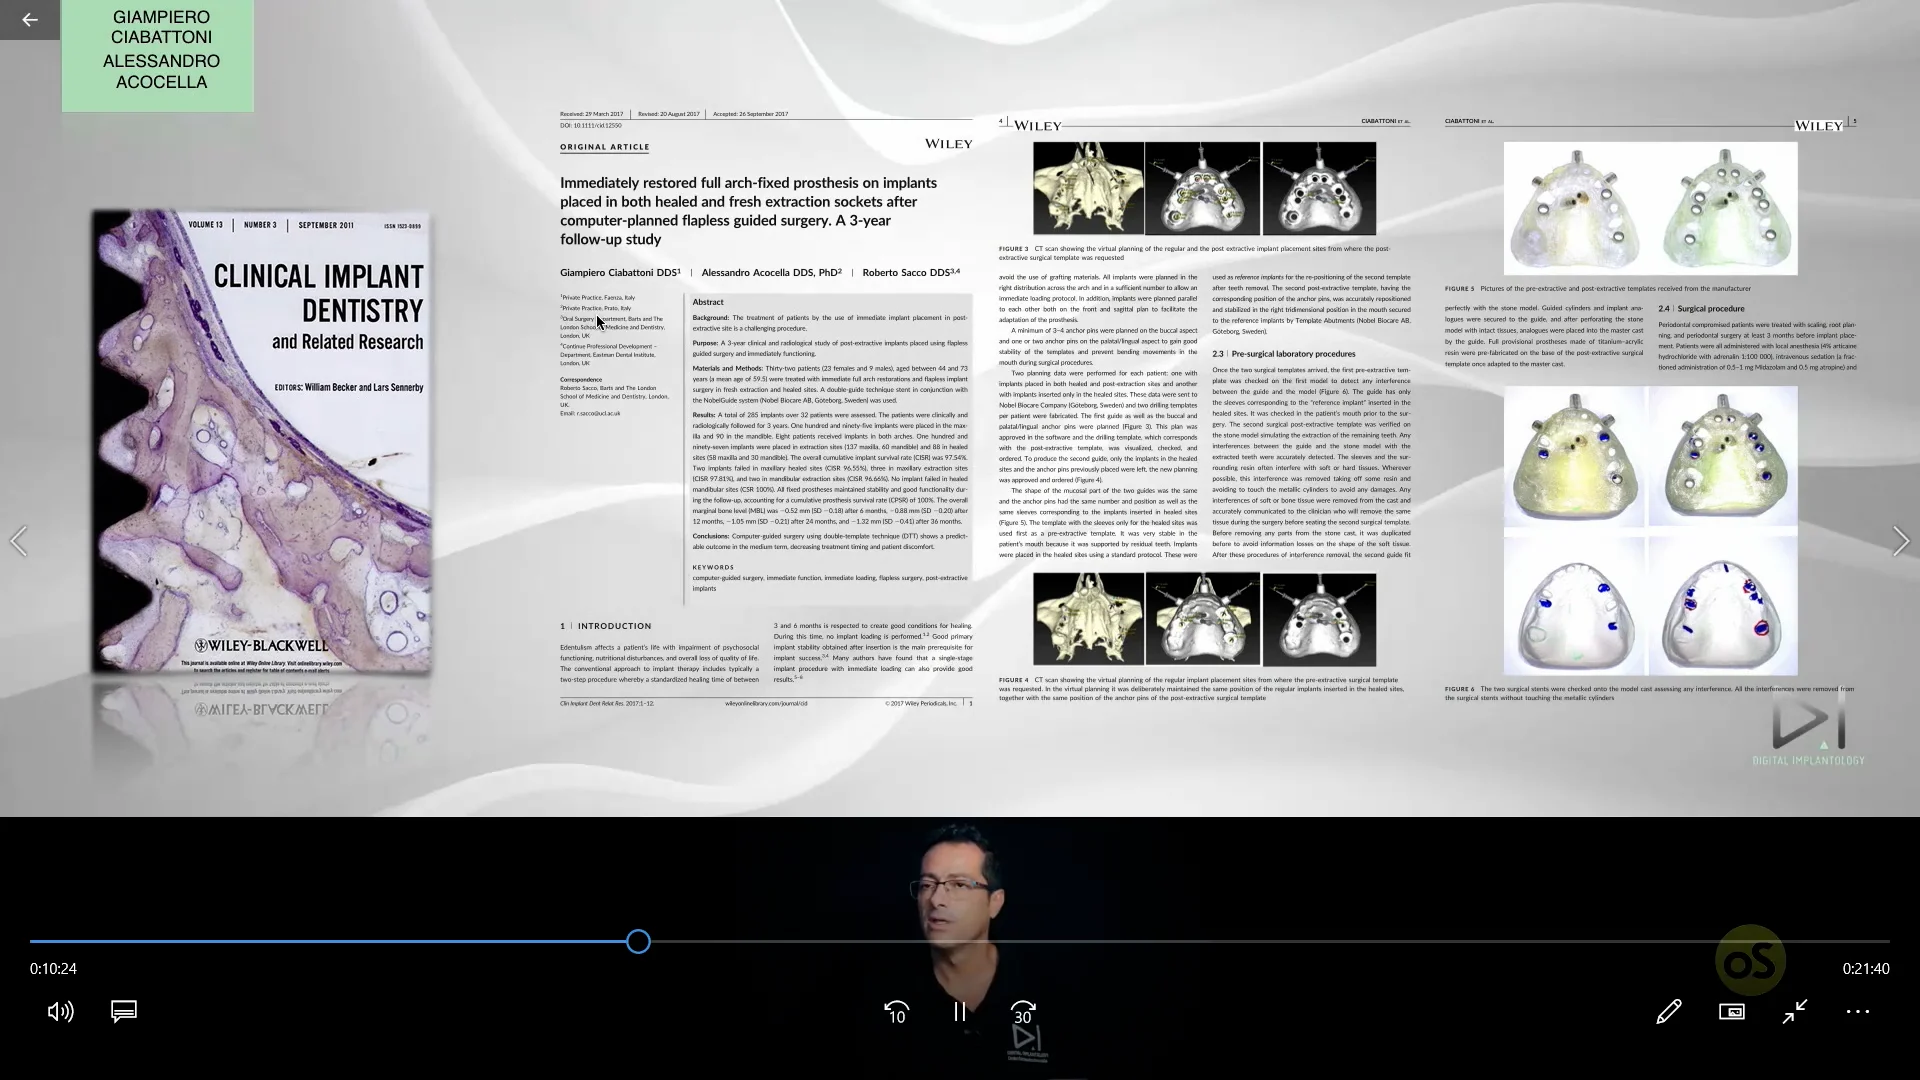Open the three-dot more options menu
Image resolution: width=1920 pixels, height=1080 pixels.
pos(1857,1012)
